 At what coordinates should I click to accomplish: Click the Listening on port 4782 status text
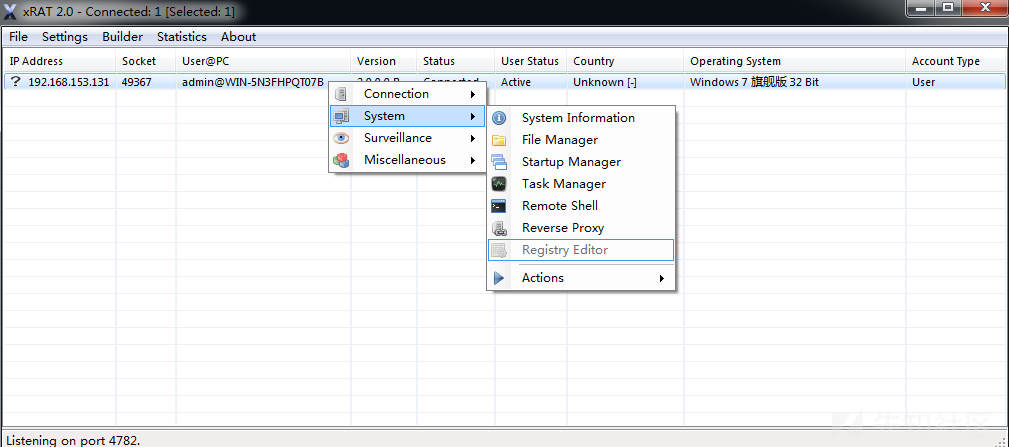tap(73, 441)
